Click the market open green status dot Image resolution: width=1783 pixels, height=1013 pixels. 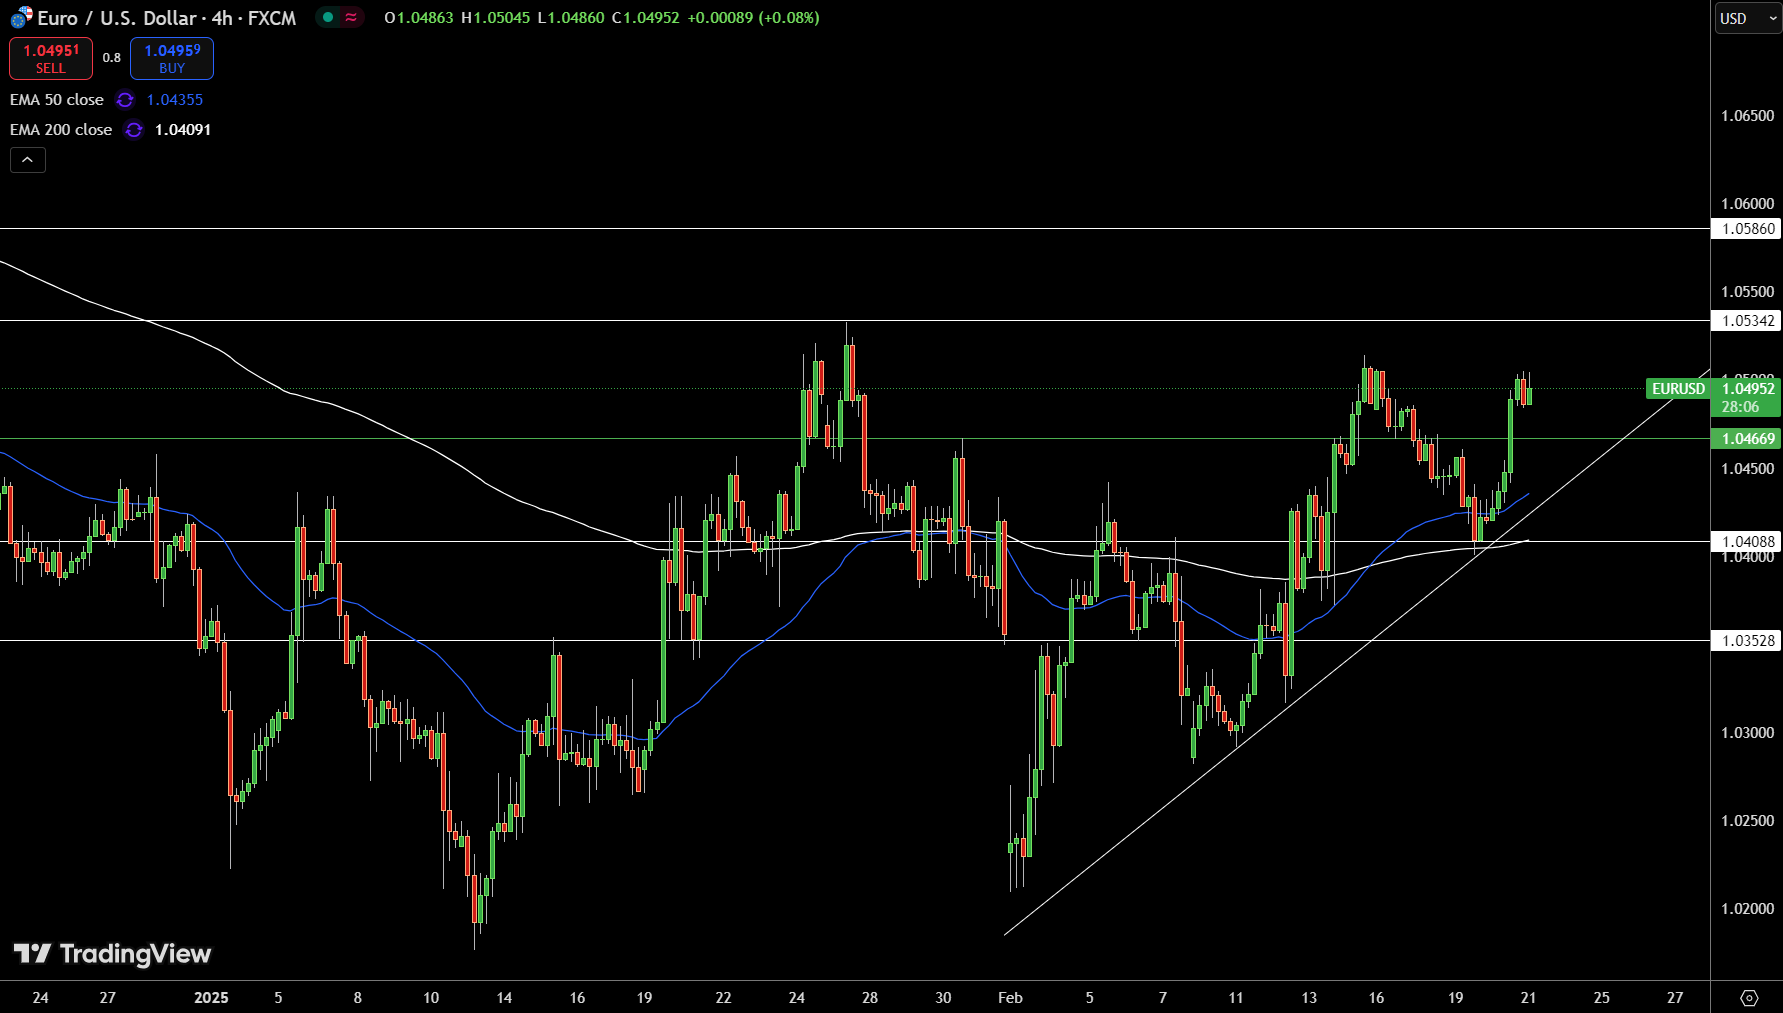(328, 17)
